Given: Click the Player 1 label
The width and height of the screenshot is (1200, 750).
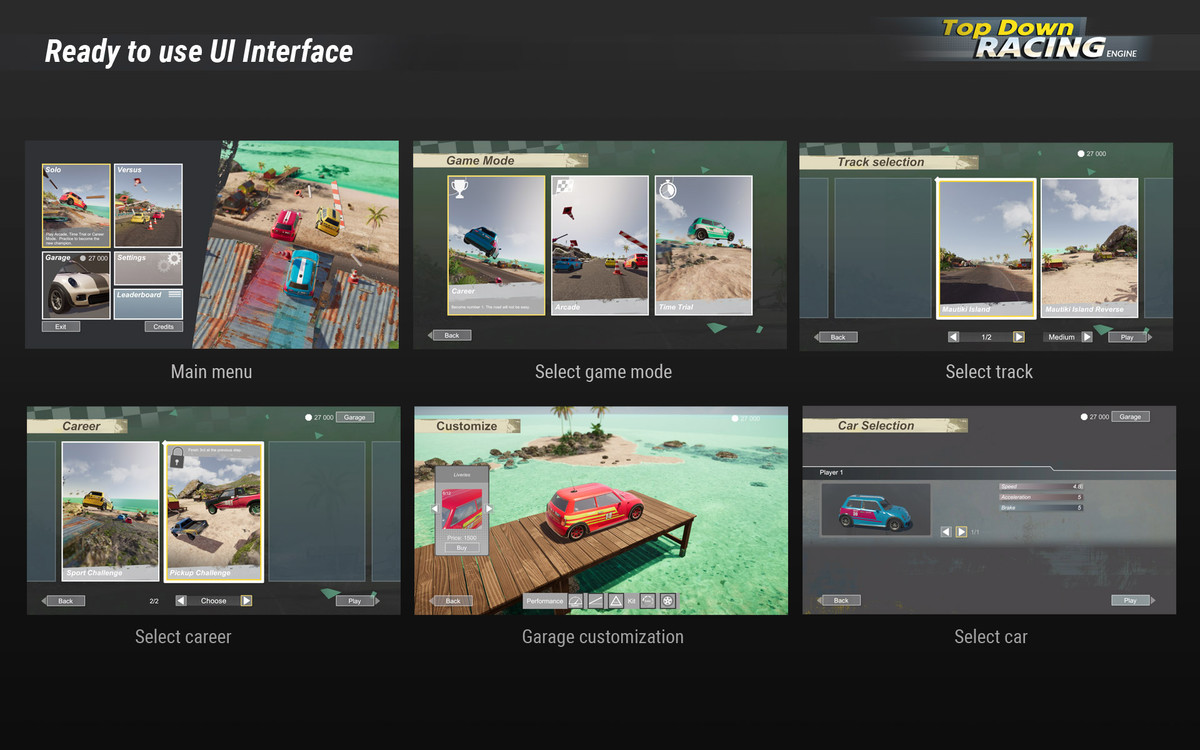Looking at the screenshot, I should pos(831,472).
